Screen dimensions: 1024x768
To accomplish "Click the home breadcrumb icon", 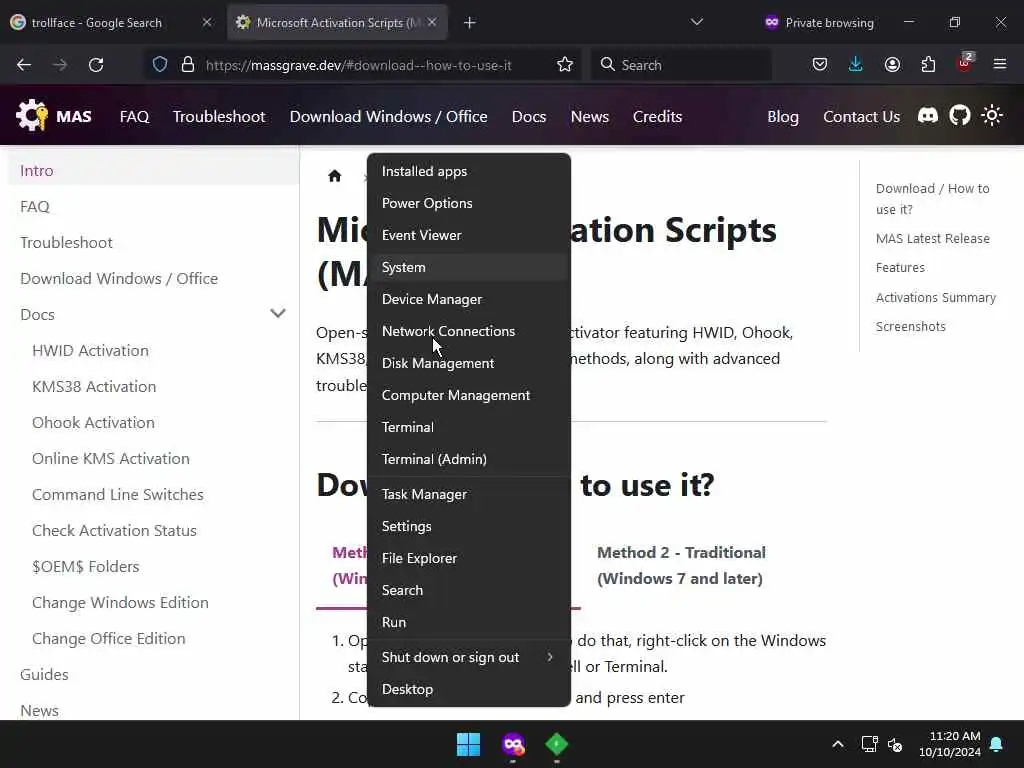I will pos(335,176).
